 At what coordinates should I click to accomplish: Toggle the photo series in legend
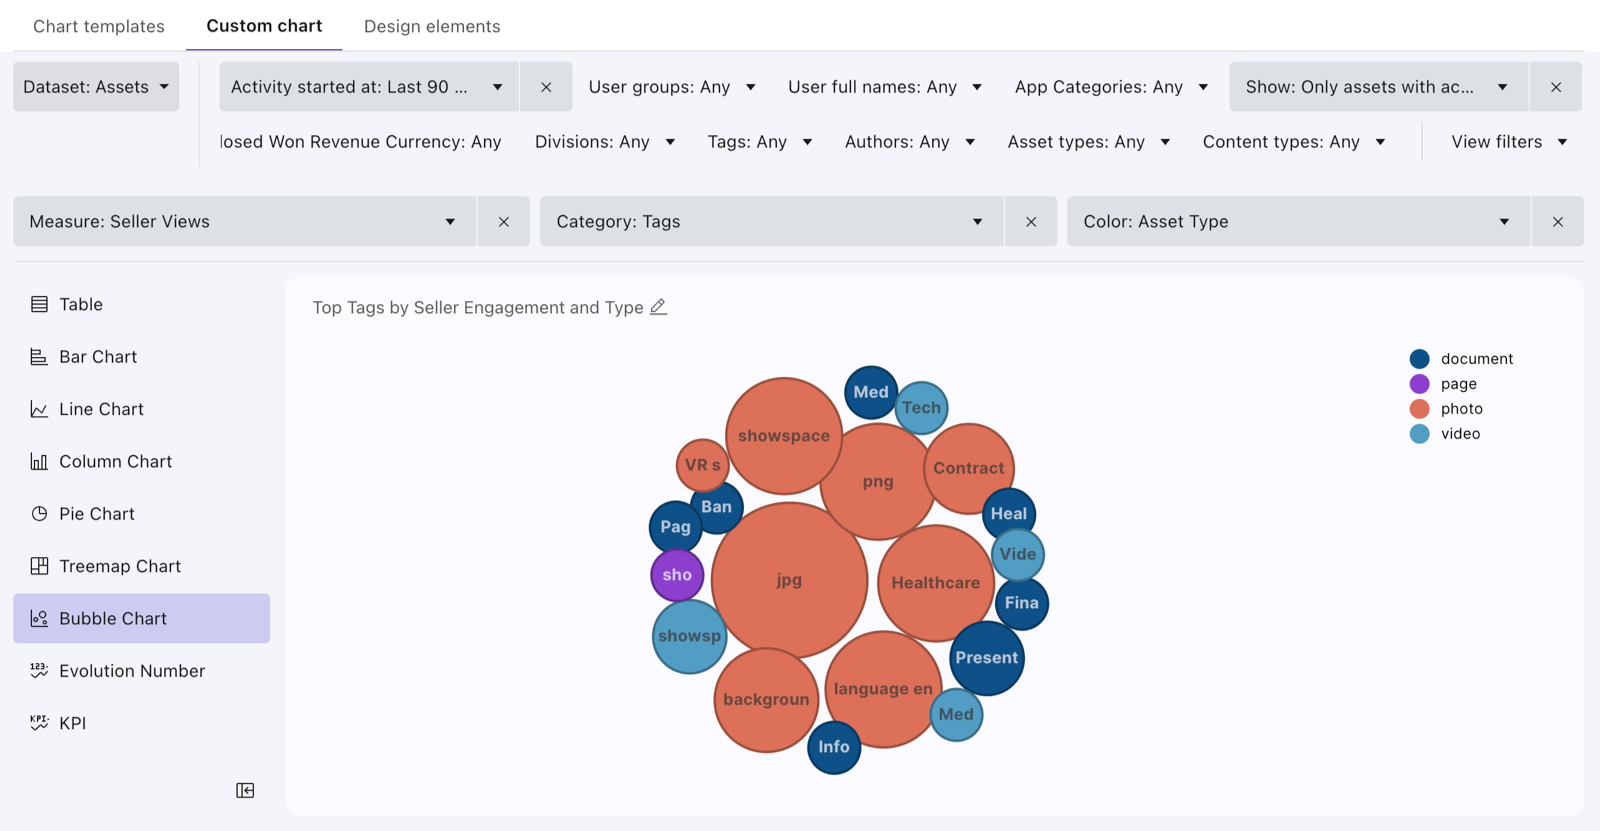[1446, 409]
